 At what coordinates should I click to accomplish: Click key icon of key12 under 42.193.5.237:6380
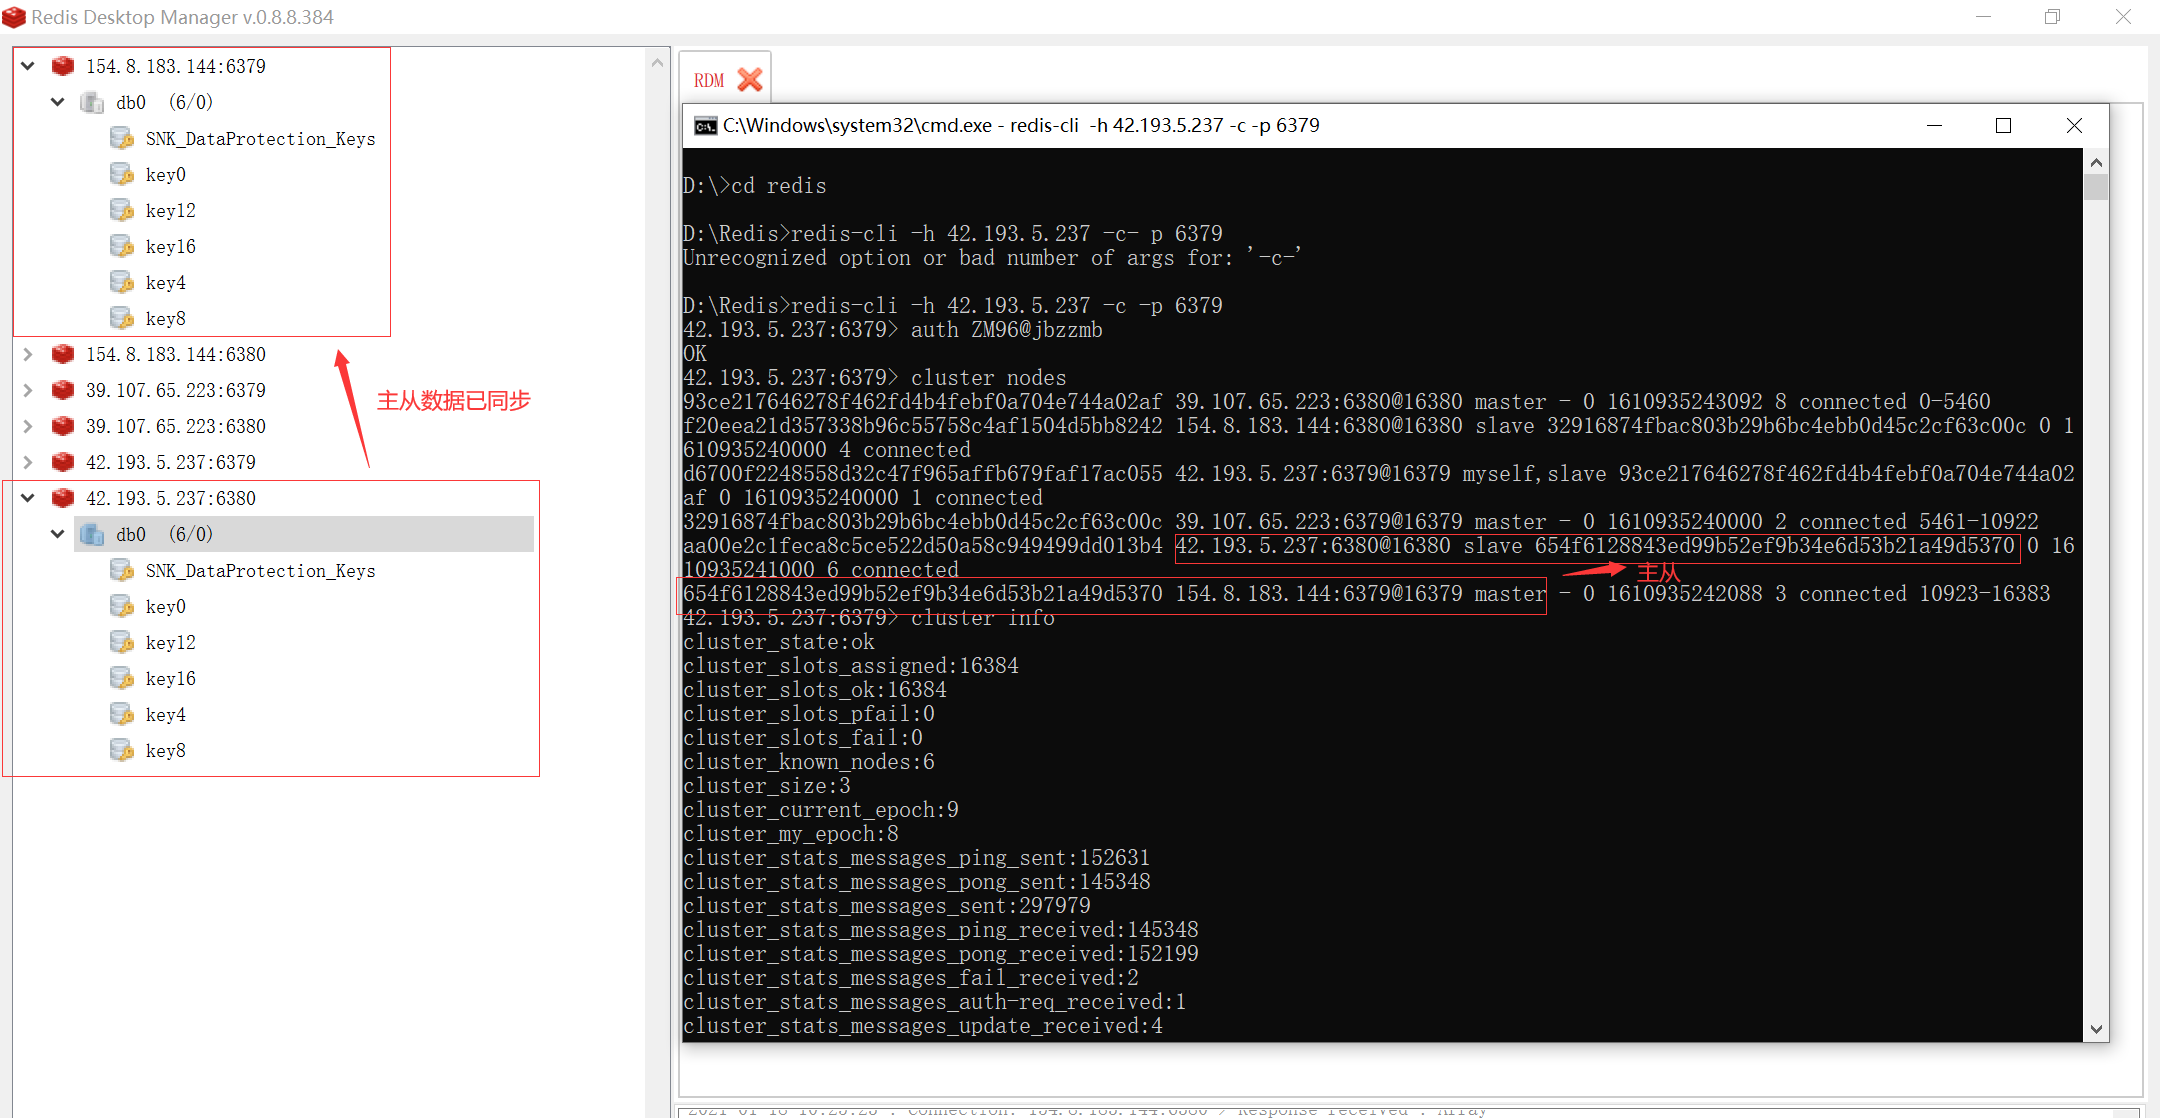click(x=122, y=642)
